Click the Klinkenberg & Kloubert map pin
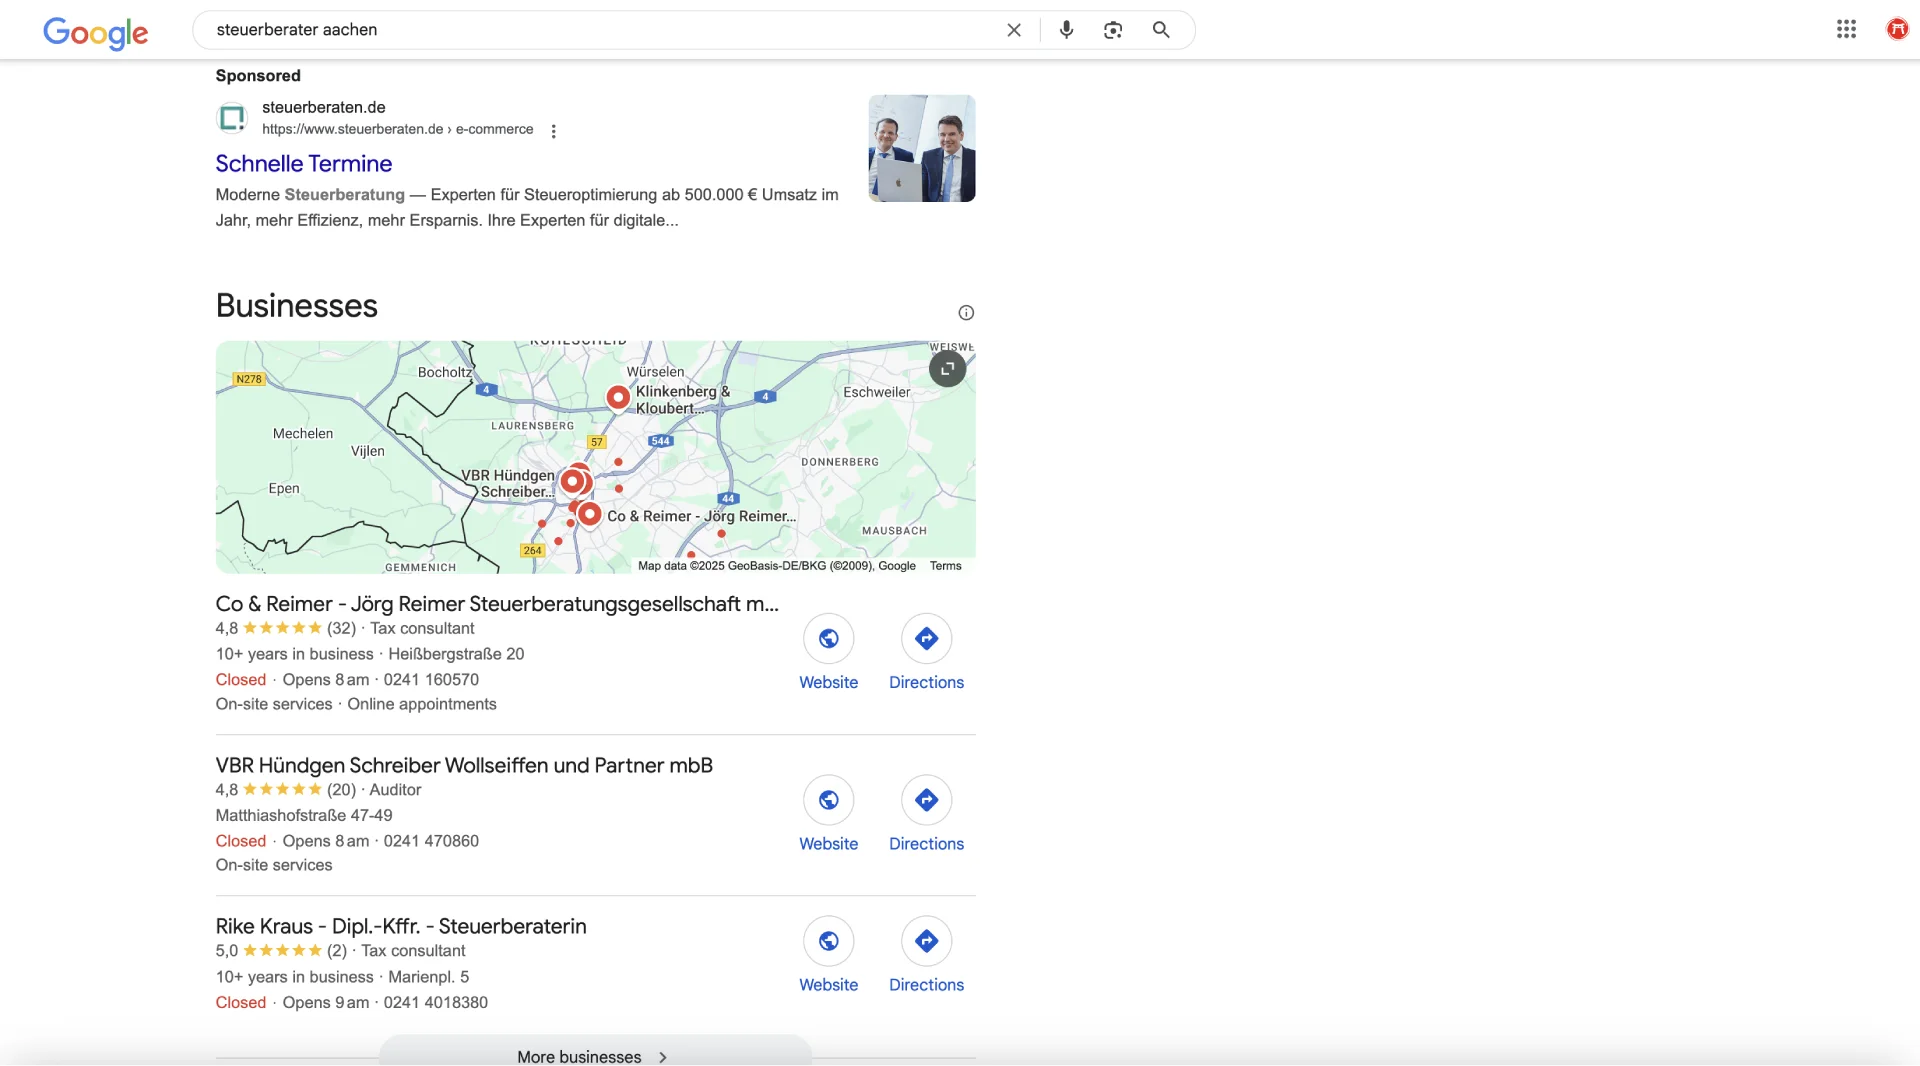1920x1066 pixels. pyautogui.click(x=618, y=397)
